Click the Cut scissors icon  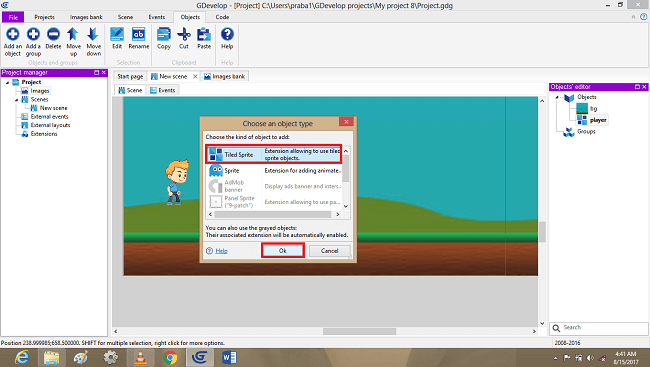(184, 34)
